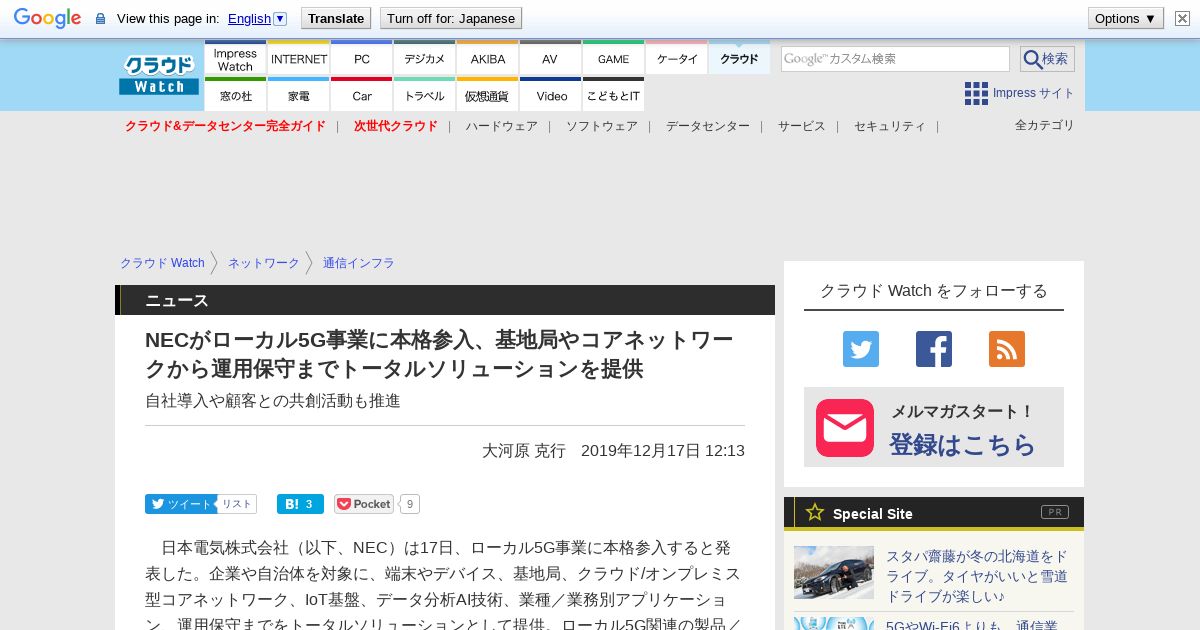Follow on Twitter sidebar icon
1200x630 pixels.
(861, 349)
